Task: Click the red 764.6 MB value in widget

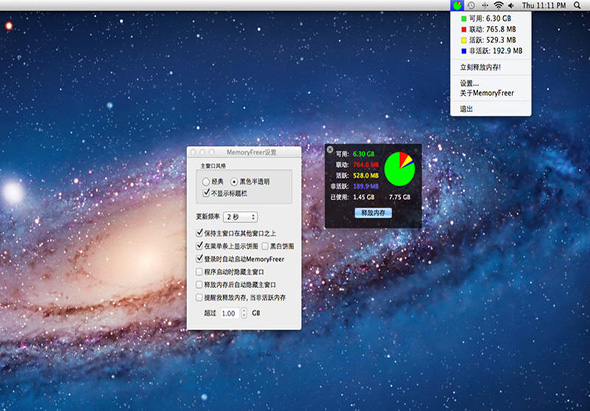Action: point(366,165)
